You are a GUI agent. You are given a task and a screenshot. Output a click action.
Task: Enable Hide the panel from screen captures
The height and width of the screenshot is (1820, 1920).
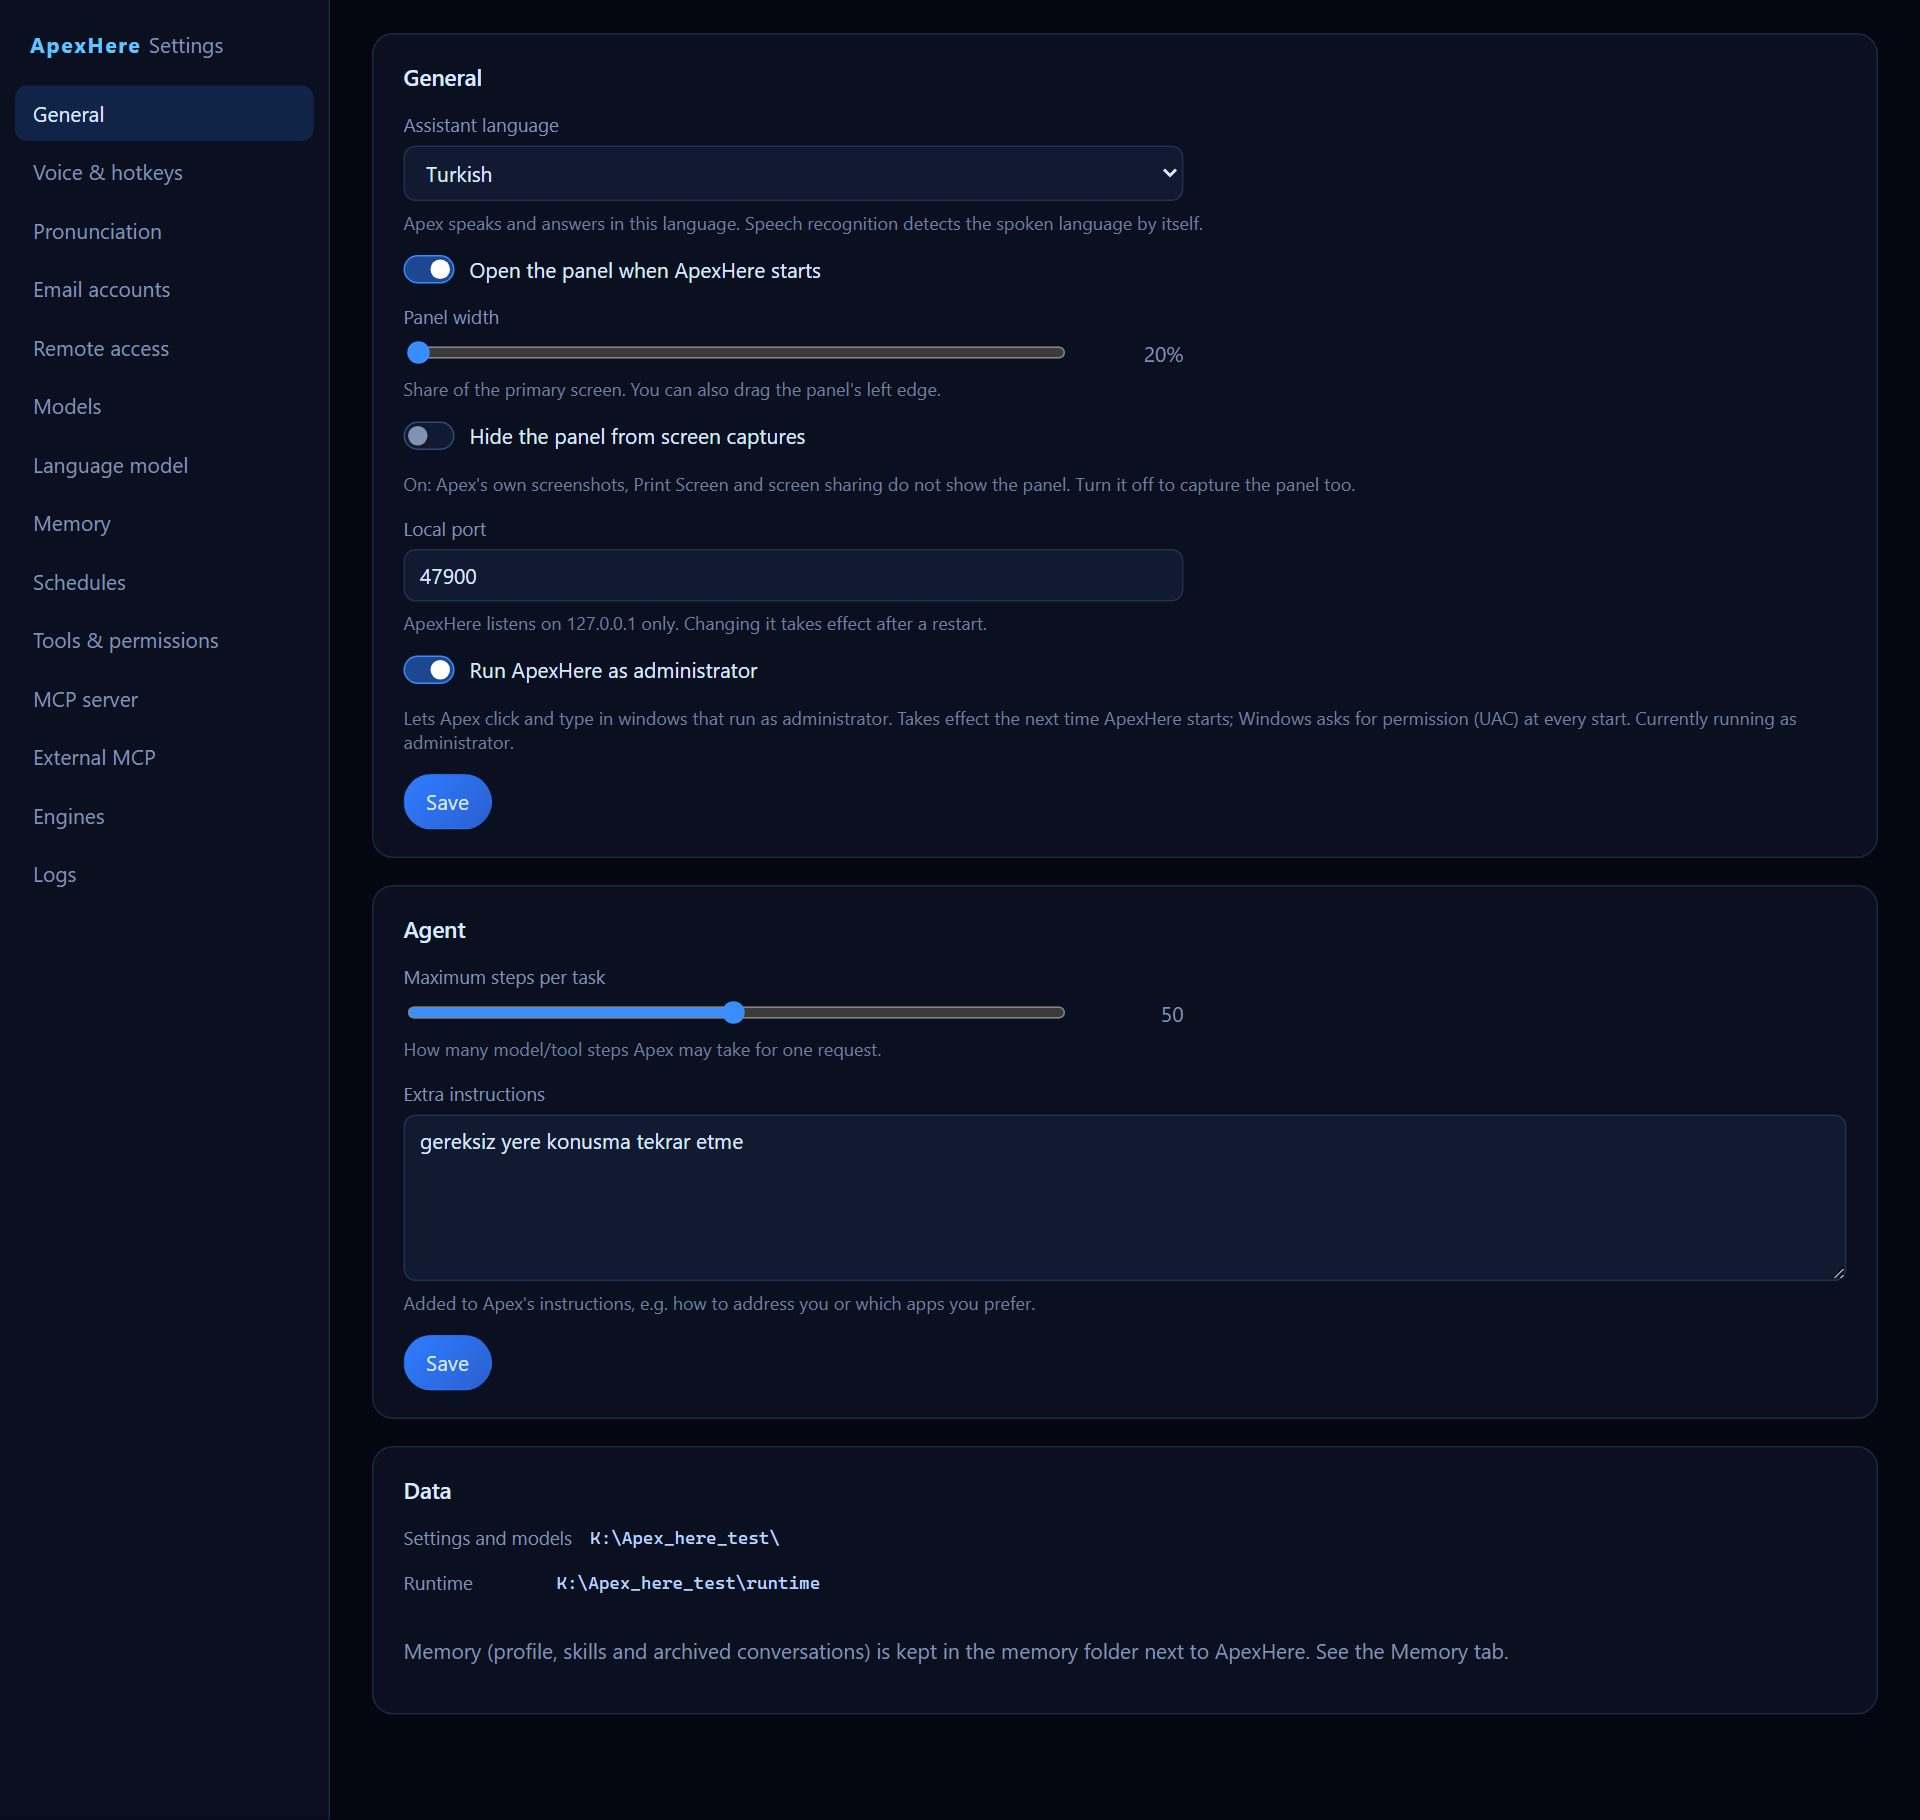pyautogui.click(x=429, y=436)
